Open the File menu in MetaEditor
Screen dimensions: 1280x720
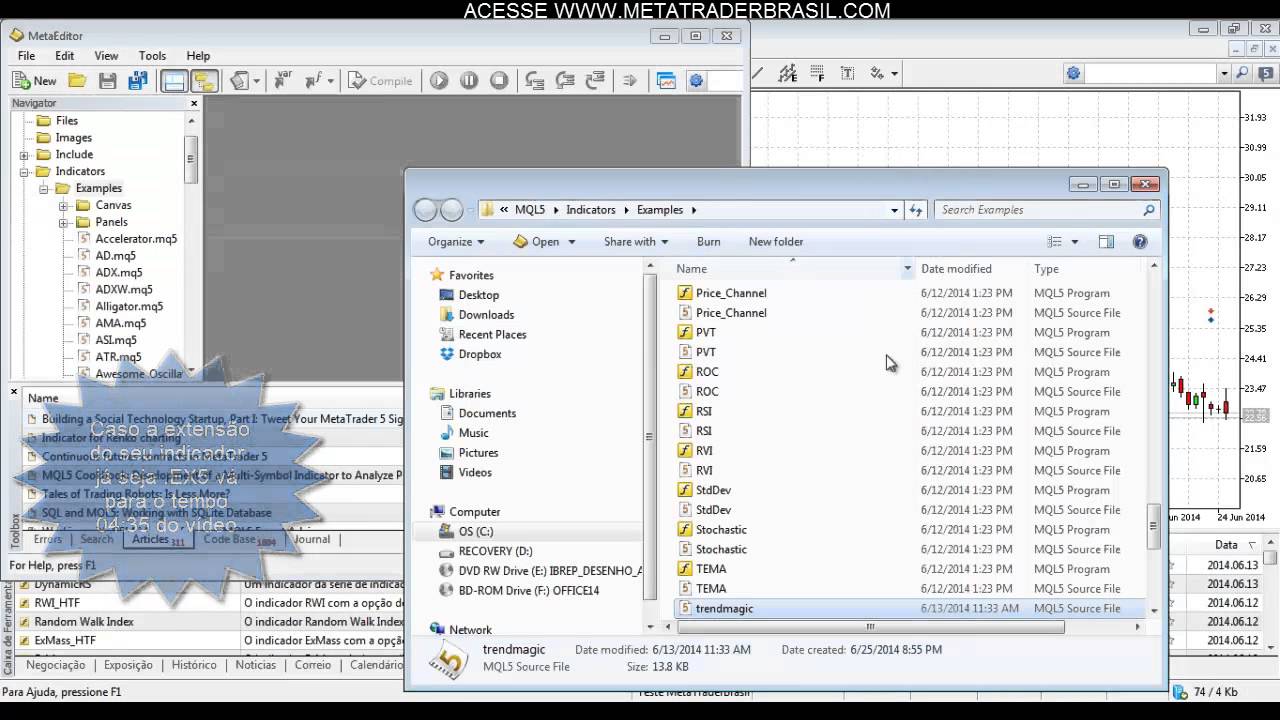point(26,56)
